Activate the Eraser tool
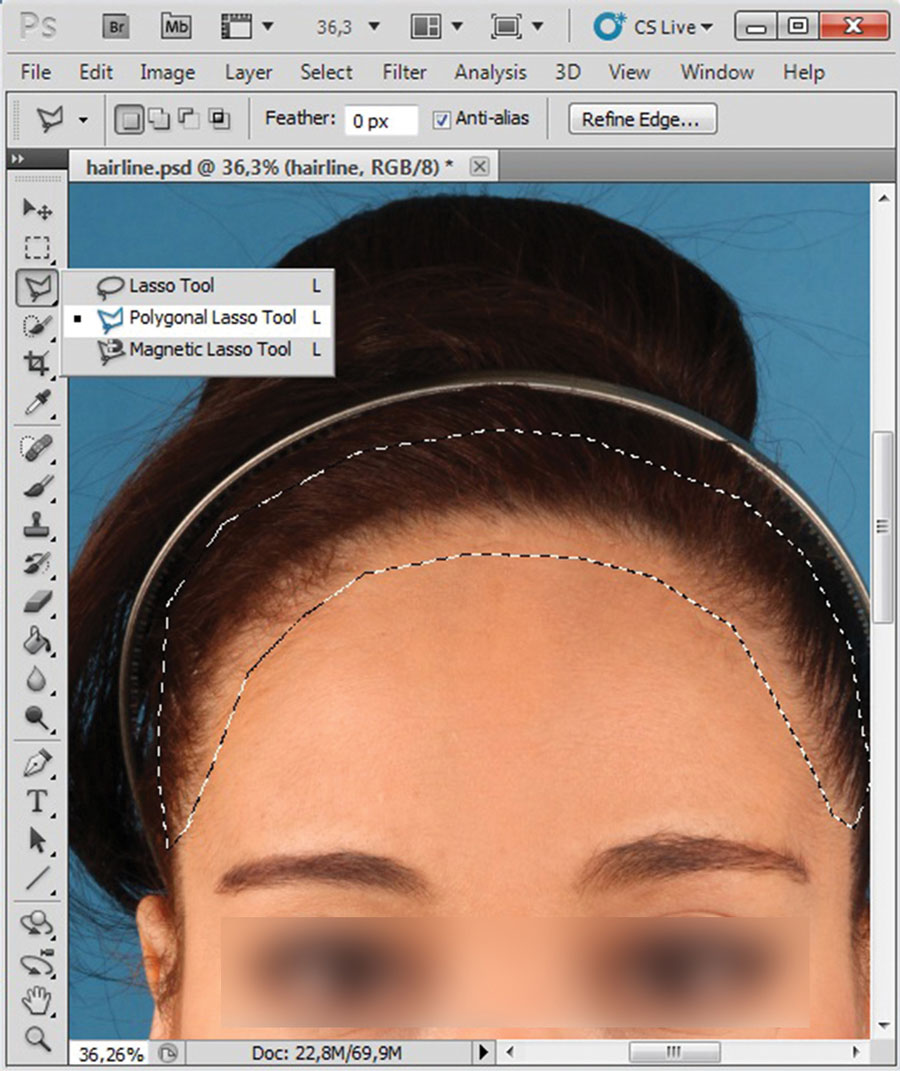Image resolution: width=900 pixels, height=1071 pixels. (x=37, y=602)
